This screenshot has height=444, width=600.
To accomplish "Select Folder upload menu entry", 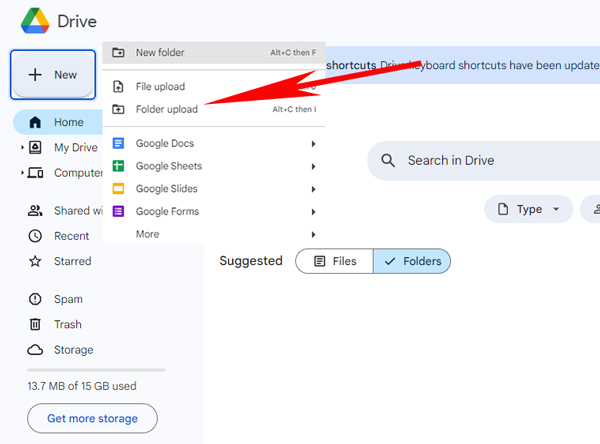I will pyautogui.click(x=214, y=109).
